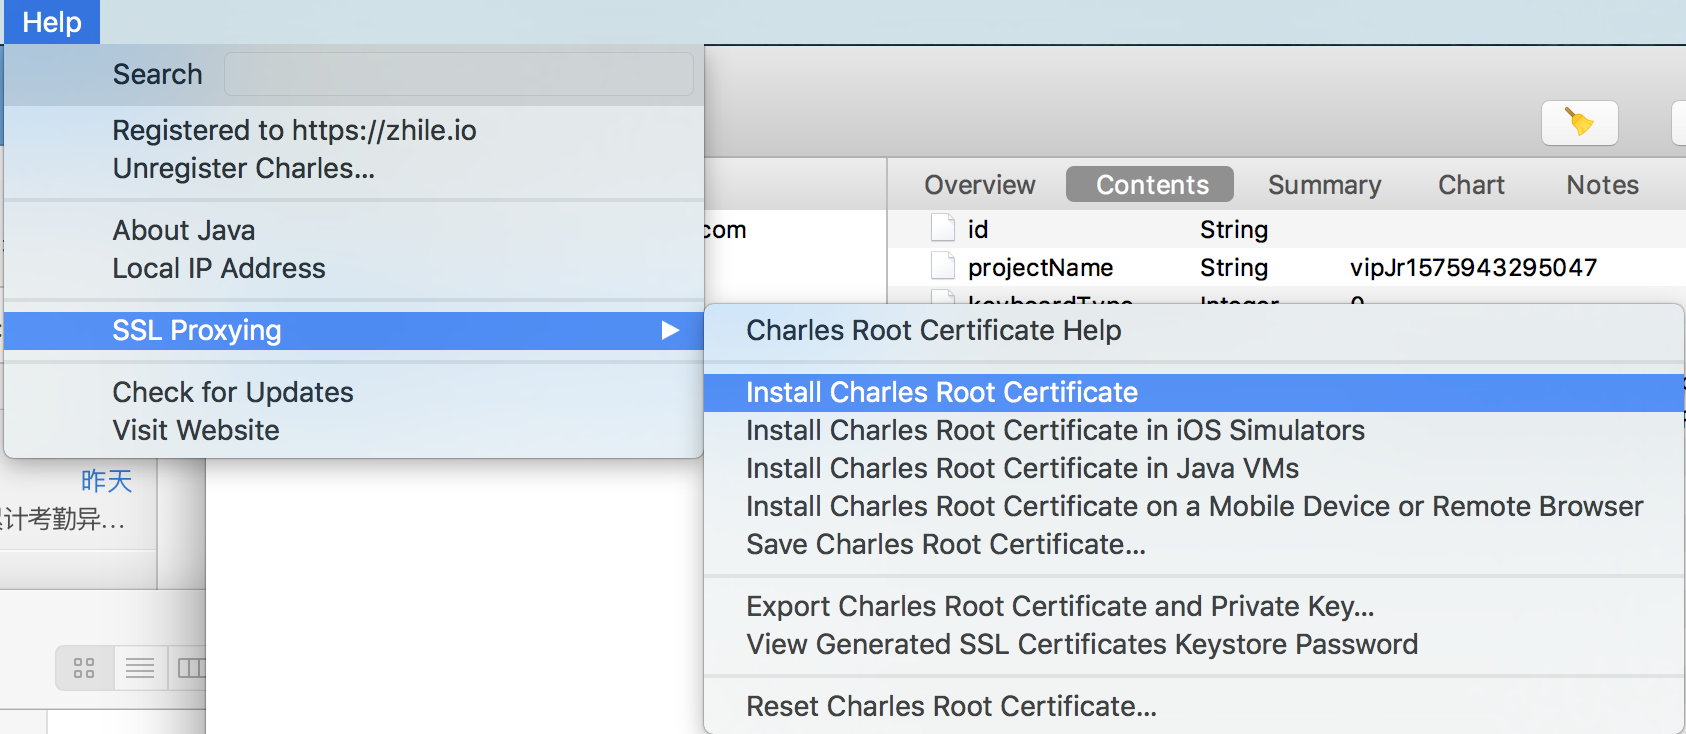Click the file icon beside id

[943, 229]
